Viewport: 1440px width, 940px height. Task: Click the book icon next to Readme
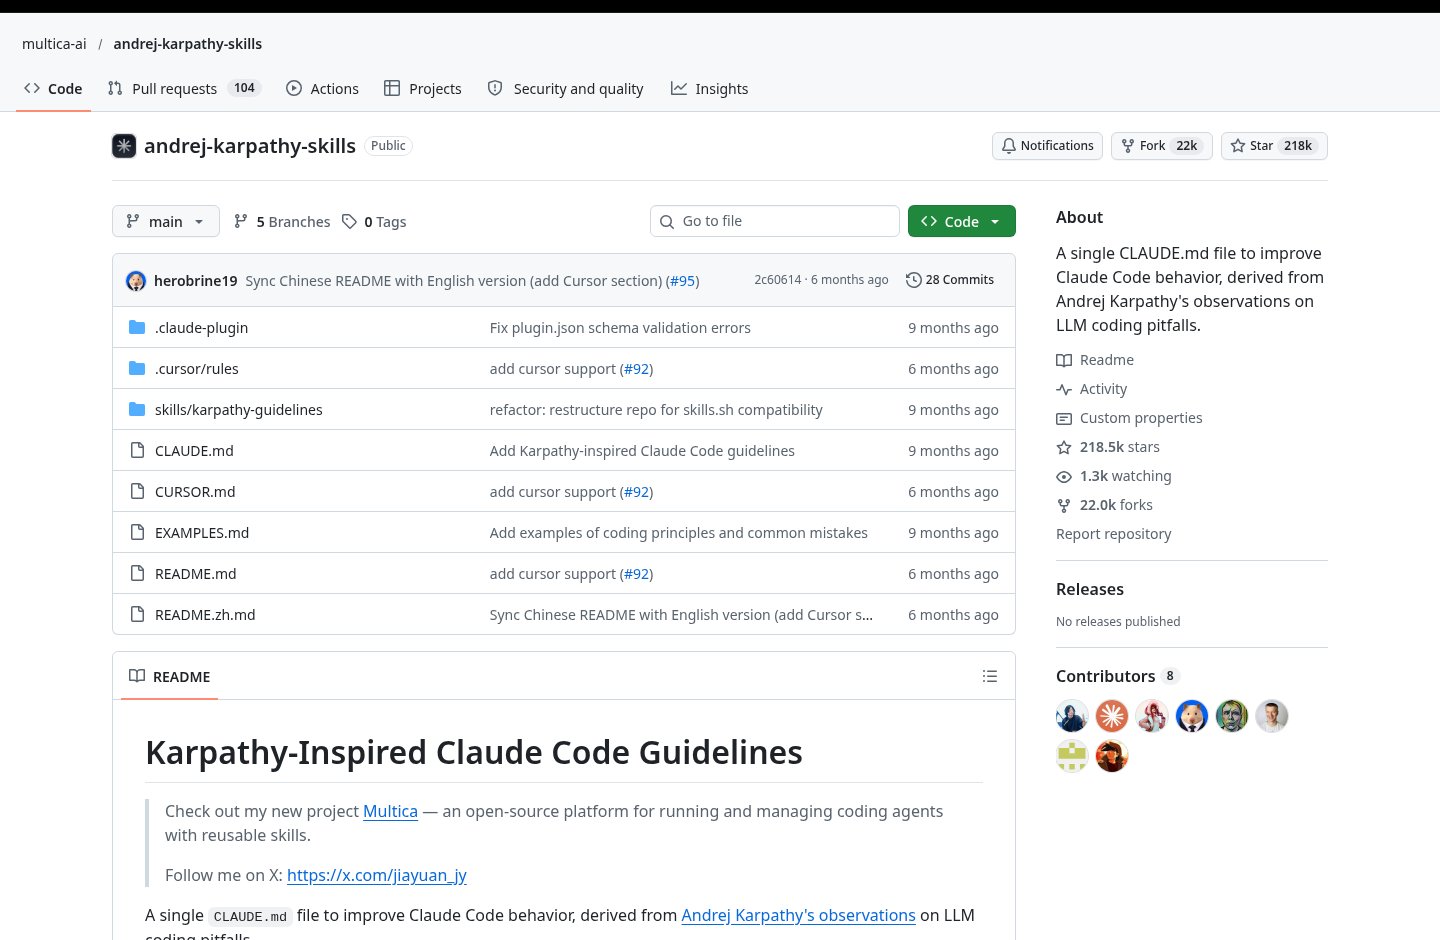click(x=1064, y=360)
